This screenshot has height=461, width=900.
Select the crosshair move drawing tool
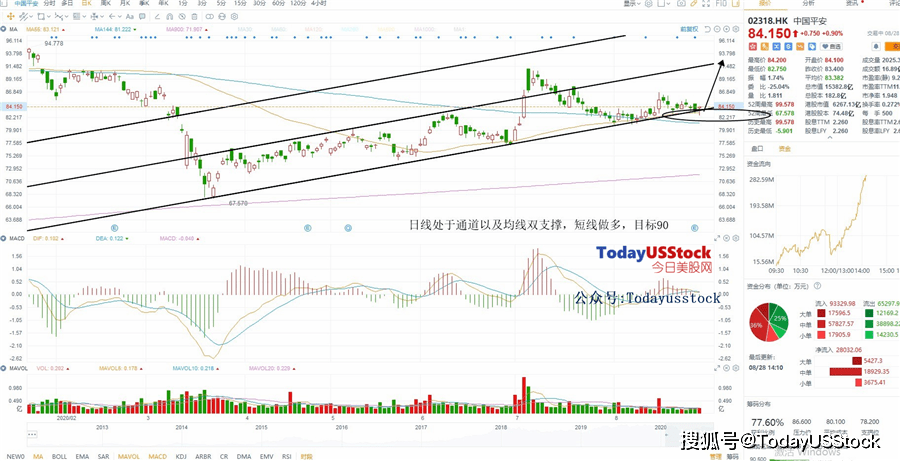click(11, 17)
